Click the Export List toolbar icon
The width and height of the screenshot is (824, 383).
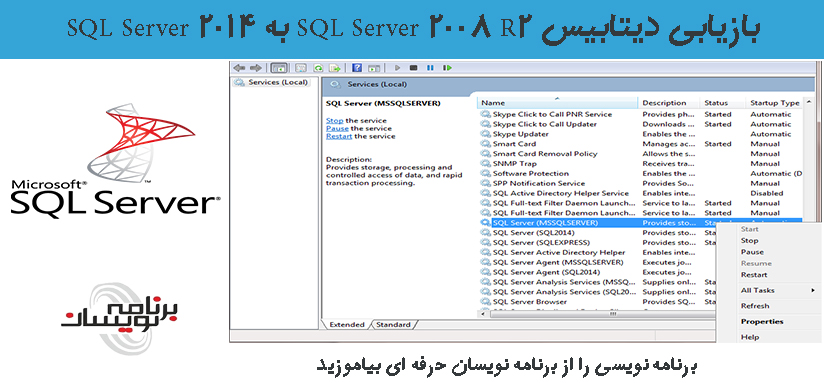point(335,68)
